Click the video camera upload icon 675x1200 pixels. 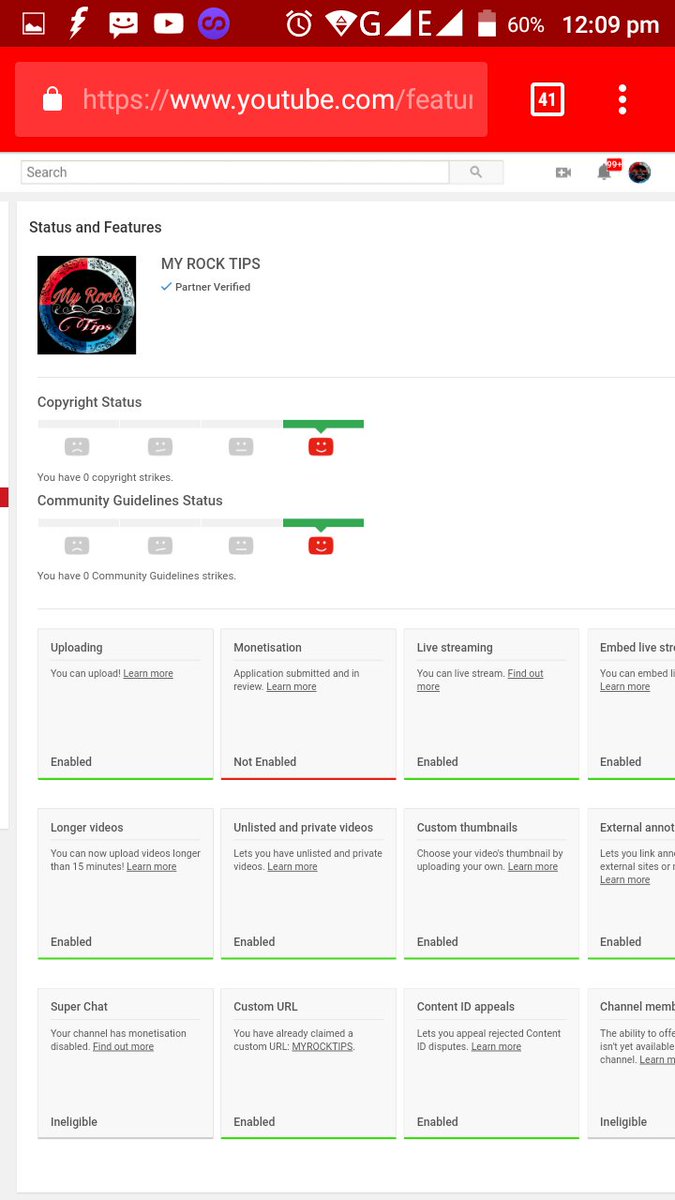563,172
